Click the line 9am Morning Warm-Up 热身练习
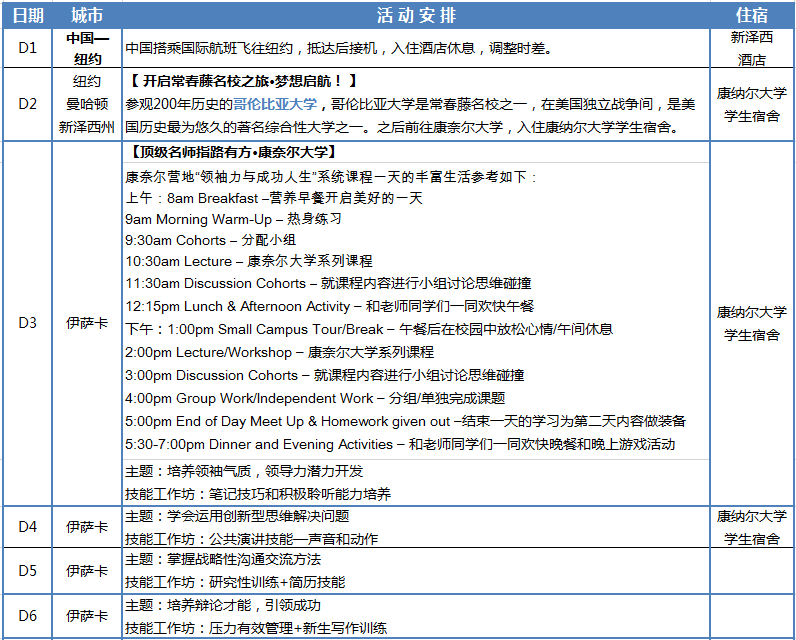The image size is (796, 640). pyautogui.click(x=234, y=219)
